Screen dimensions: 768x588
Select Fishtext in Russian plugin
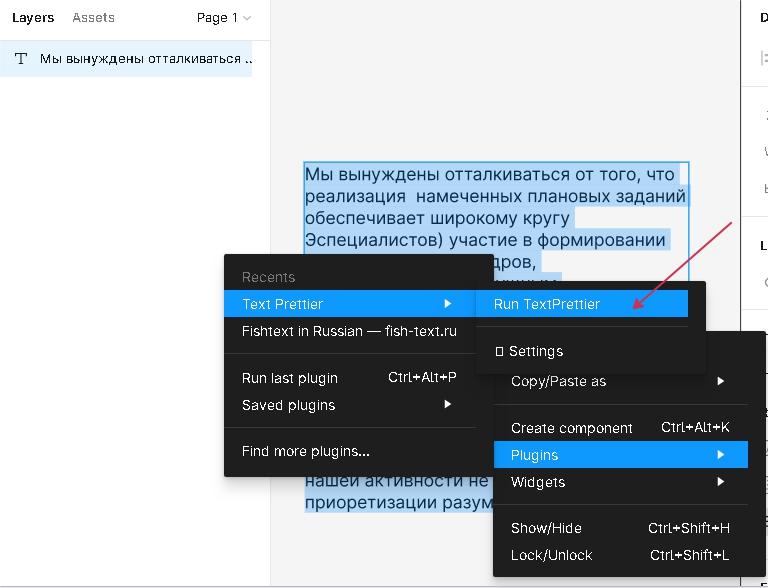click(x=349, y=331)
